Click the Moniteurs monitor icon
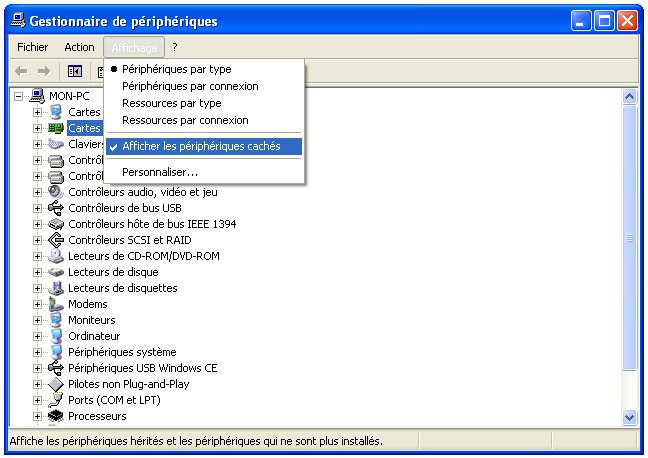The width and height of the screenshot is (648, 458). tap(56, 320)
